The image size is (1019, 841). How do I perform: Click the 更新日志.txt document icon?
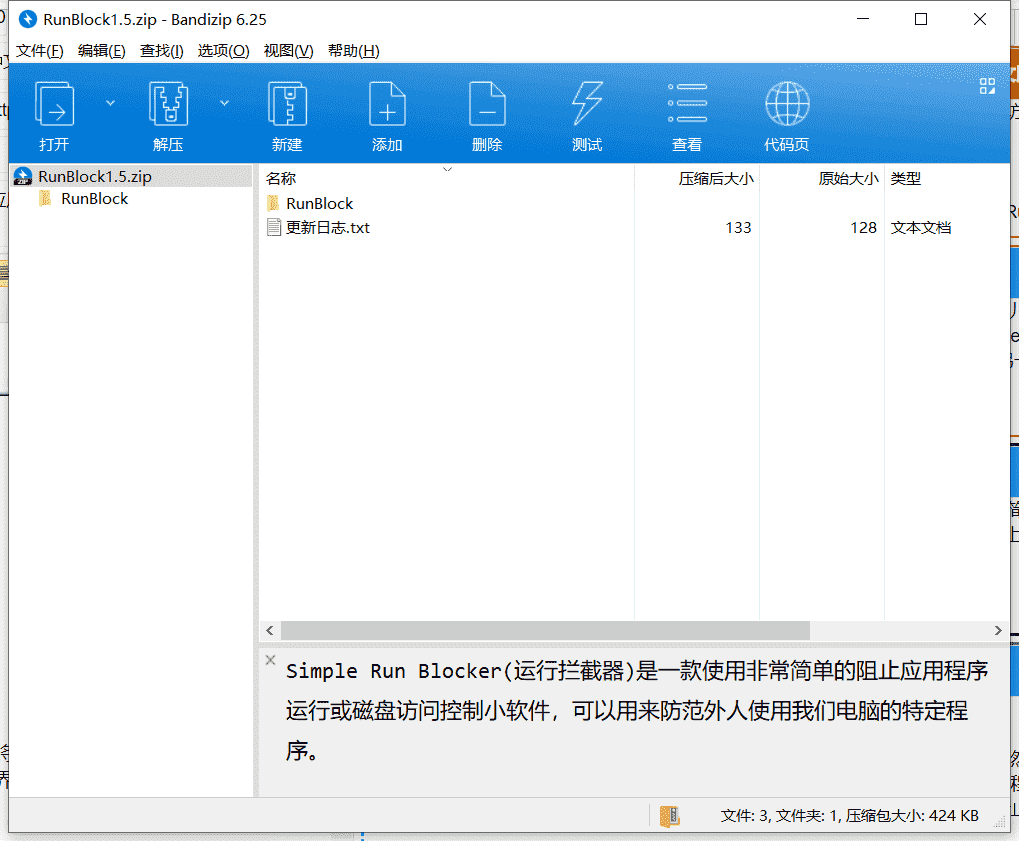274,227
